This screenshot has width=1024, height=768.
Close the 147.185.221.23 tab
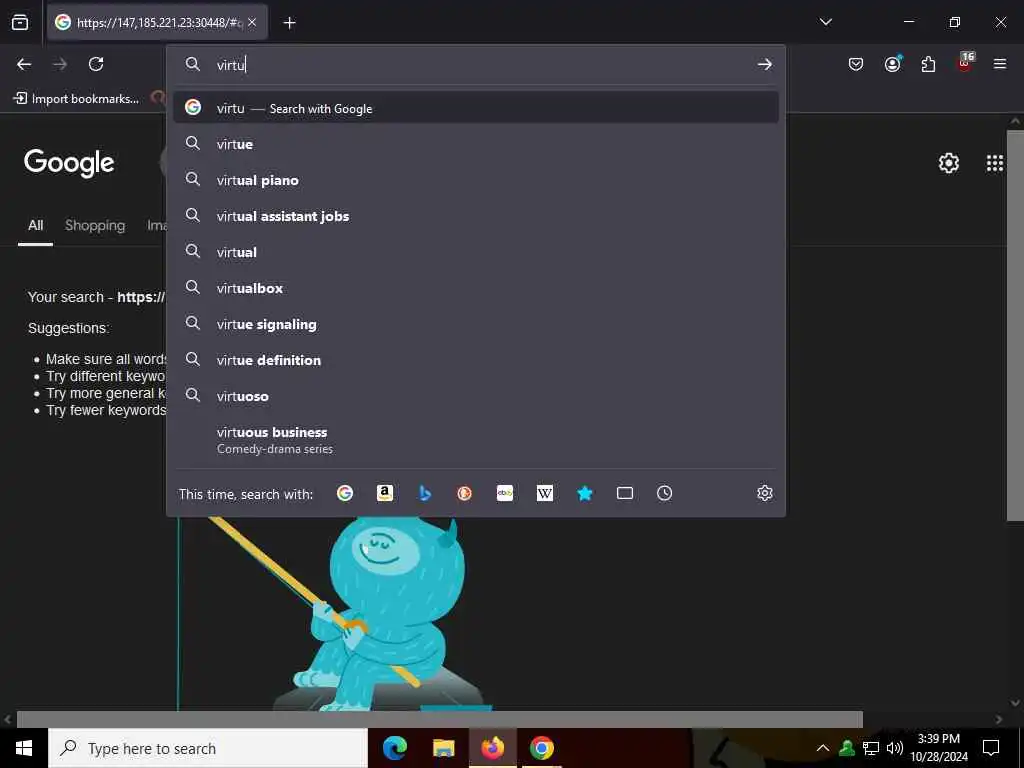pos(252,22)
